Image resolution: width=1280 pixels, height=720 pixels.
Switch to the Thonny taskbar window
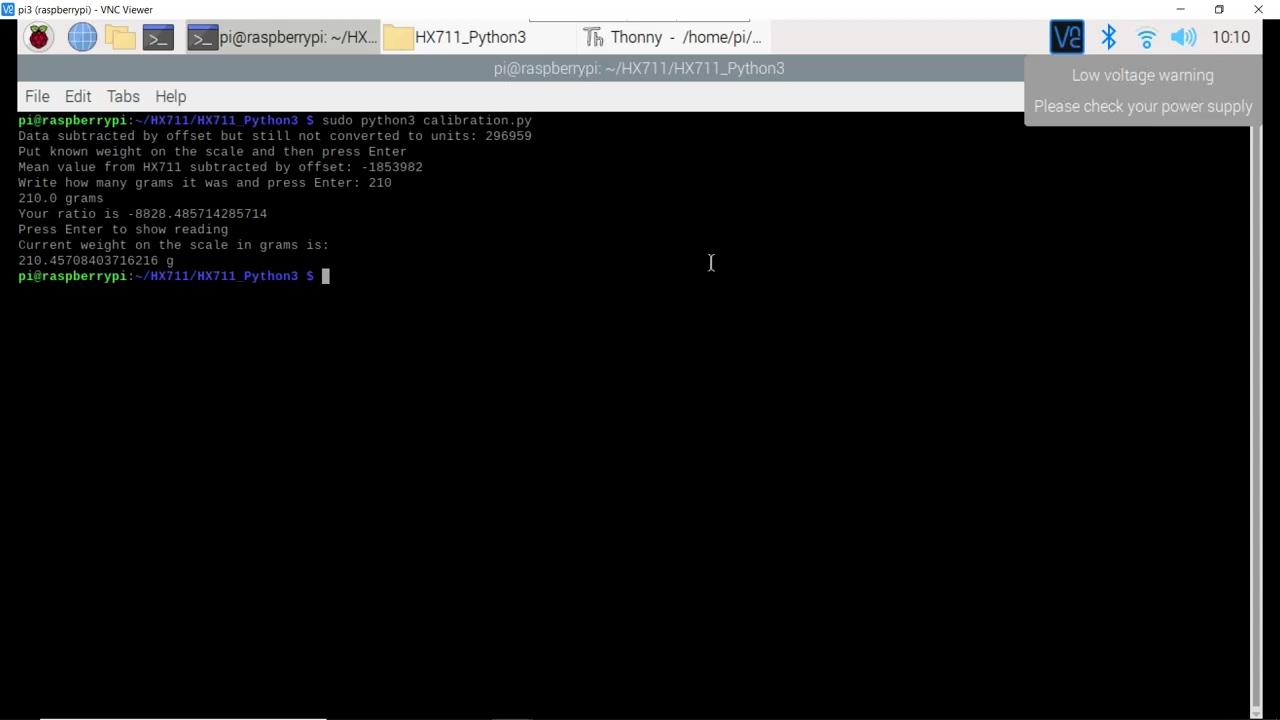tap(673, 38)
